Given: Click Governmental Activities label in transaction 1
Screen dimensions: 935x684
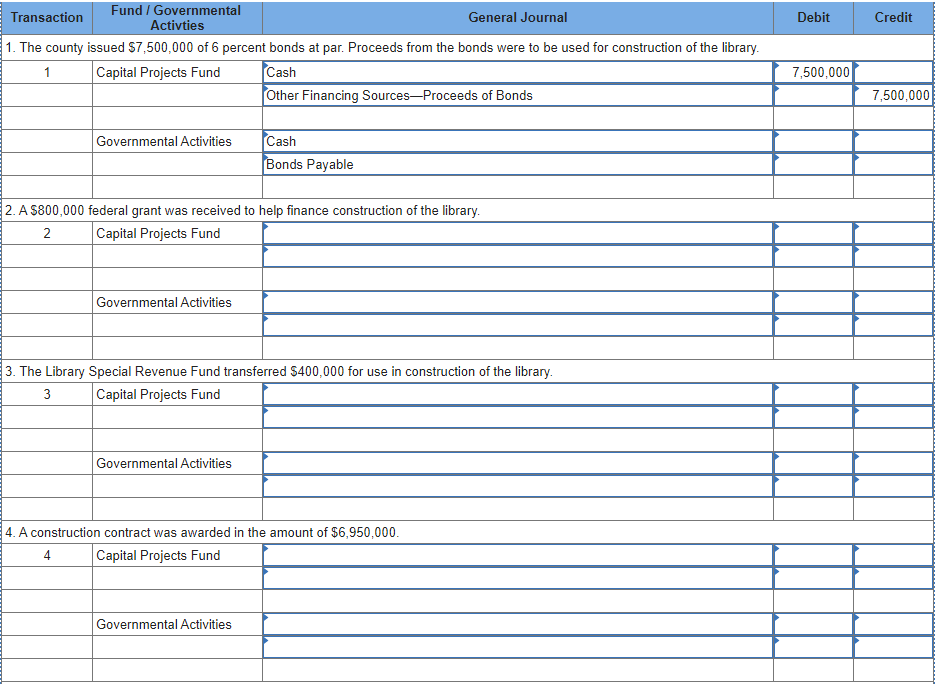Looking at the screenshot, I should click(164, 141).
